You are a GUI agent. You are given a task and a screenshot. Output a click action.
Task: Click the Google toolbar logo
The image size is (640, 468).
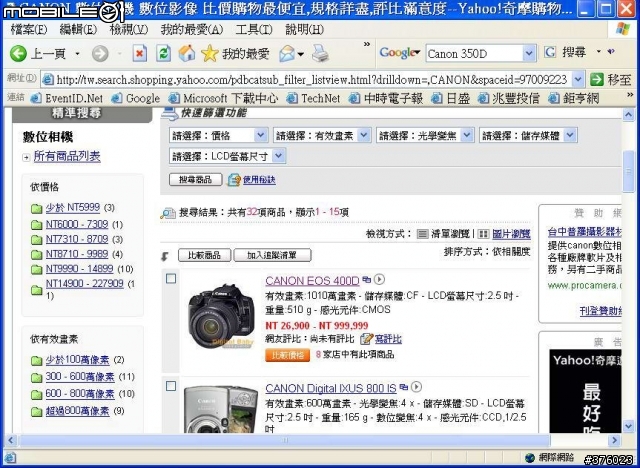(398, 53)
